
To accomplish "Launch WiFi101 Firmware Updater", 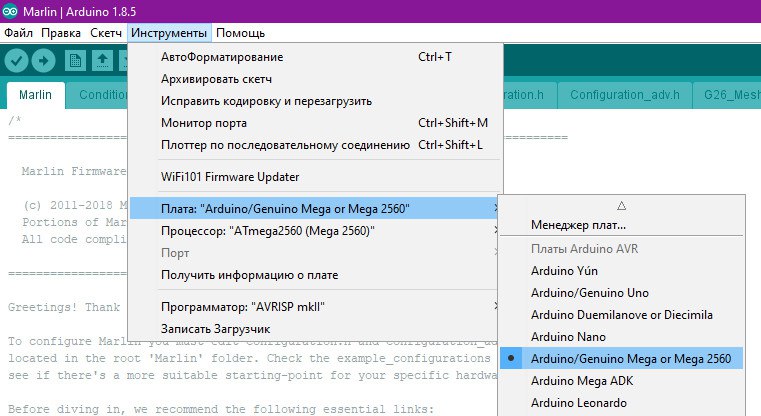I will pyautogui.click(x=315, y=177).
